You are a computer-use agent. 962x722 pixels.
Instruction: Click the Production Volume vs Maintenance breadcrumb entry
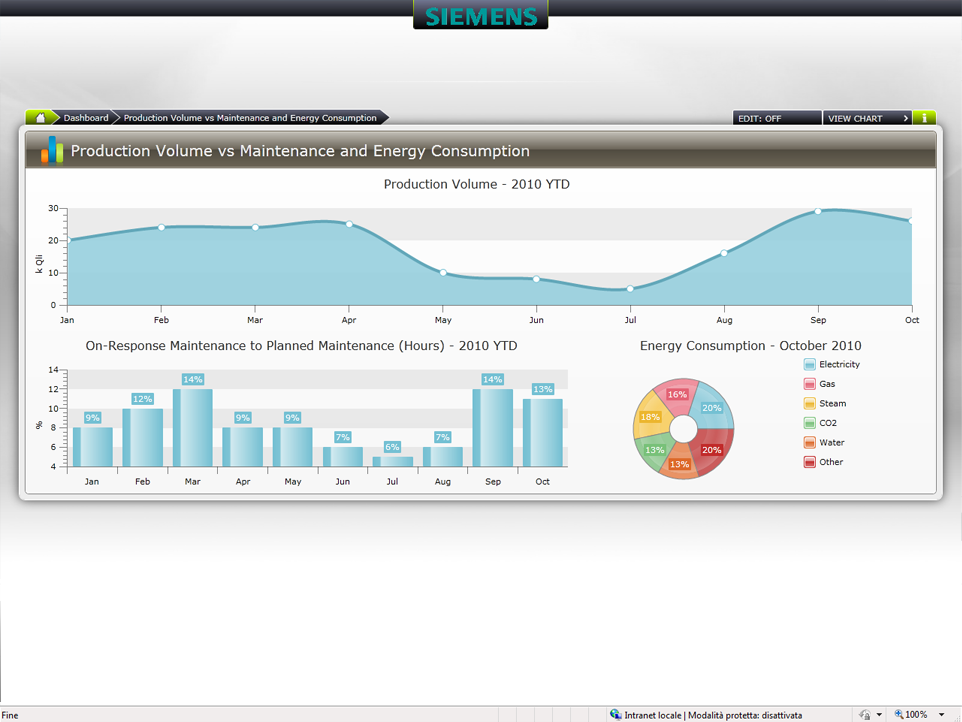pos(250,117)
